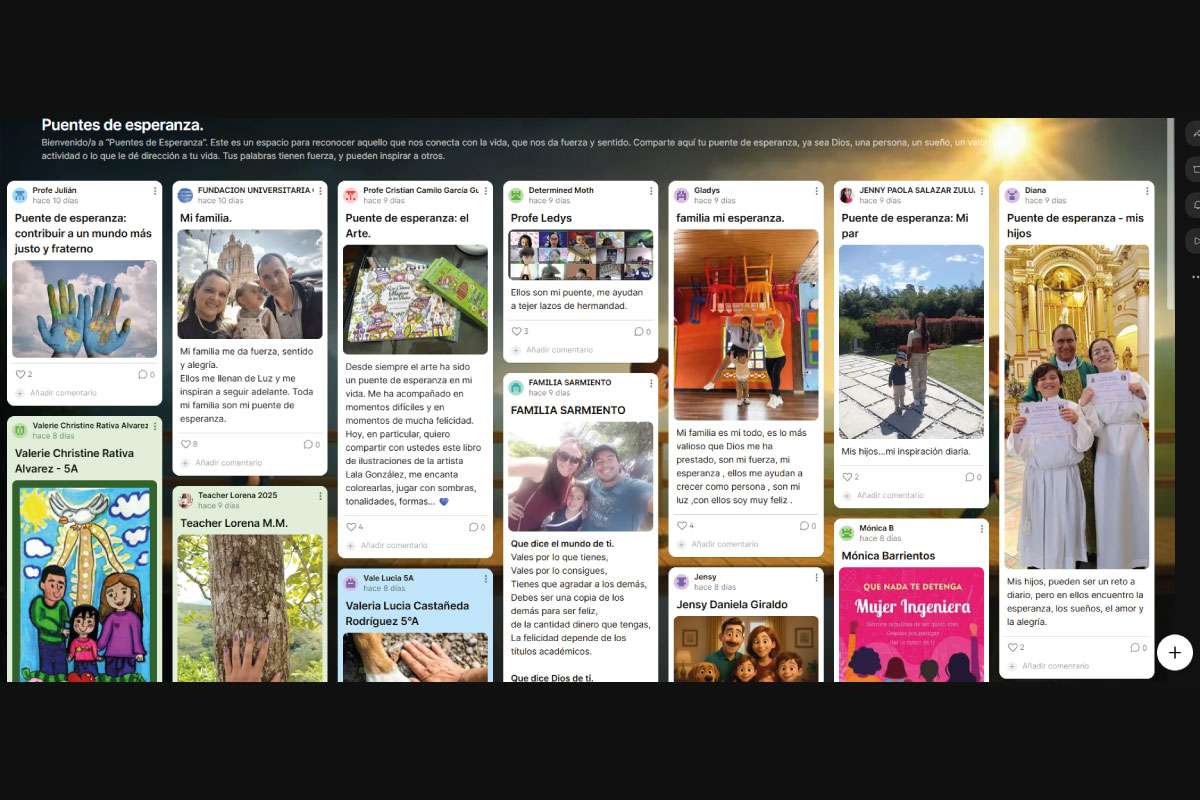Click Profe Cristian Camilo's avatar icon
The height and width of the screenshot is (800, 1200).
click(351, 195)
